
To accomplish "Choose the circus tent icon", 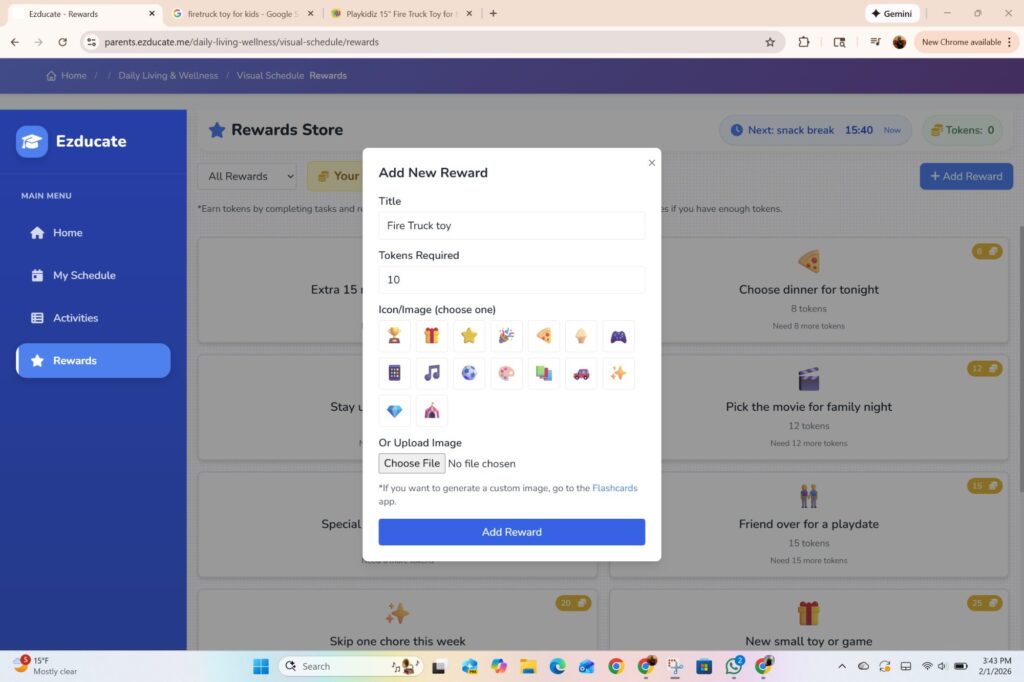I will pyautogui.click(x=431, y=410).
